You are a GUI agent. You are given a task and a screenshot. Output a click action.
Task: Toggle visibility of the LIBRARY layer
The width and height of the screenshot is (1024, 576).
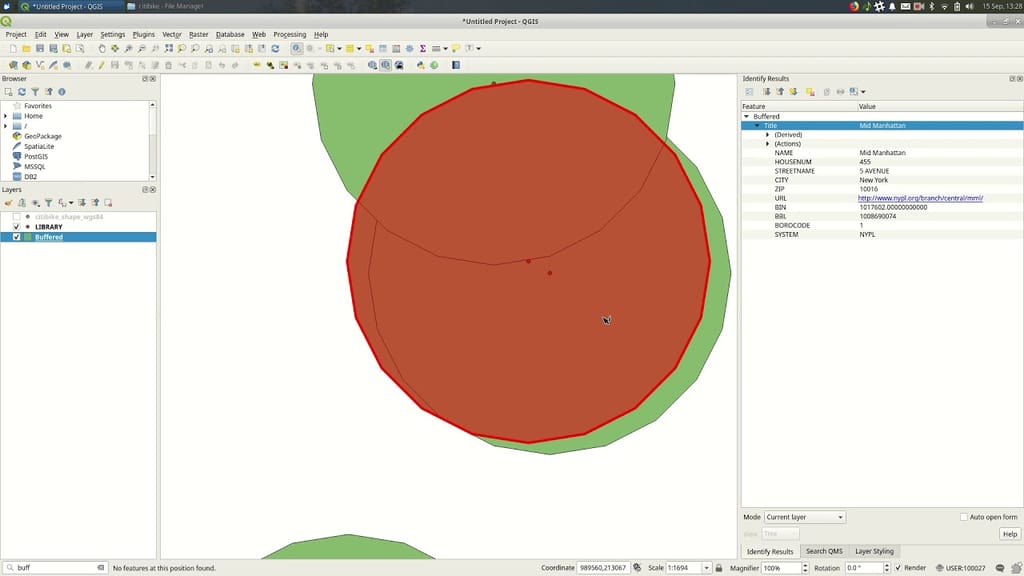pos(16,227)
